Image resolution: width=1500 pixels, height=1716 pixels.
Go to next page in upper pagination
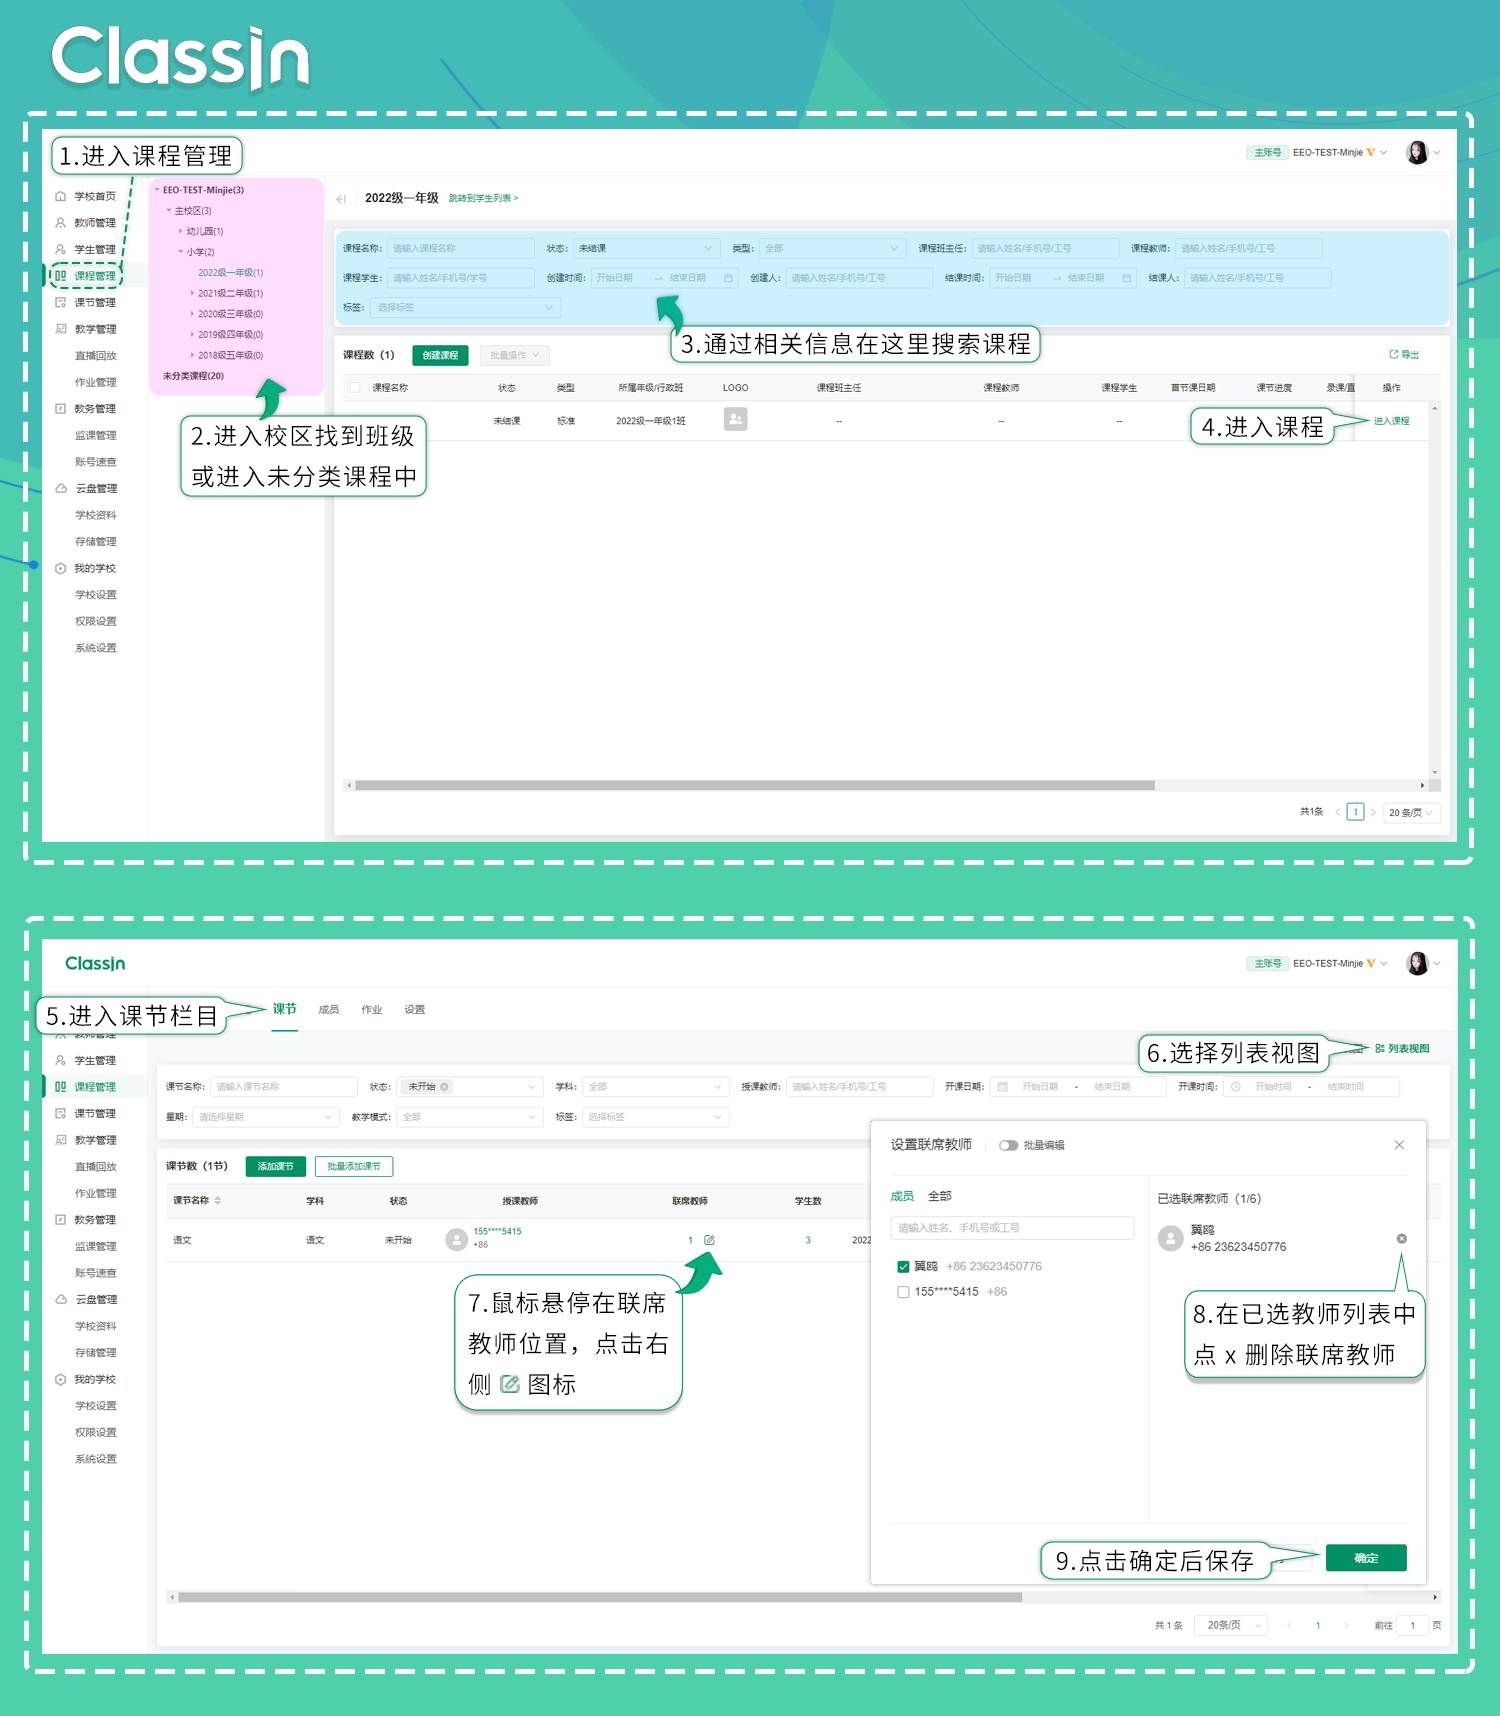1373,812
